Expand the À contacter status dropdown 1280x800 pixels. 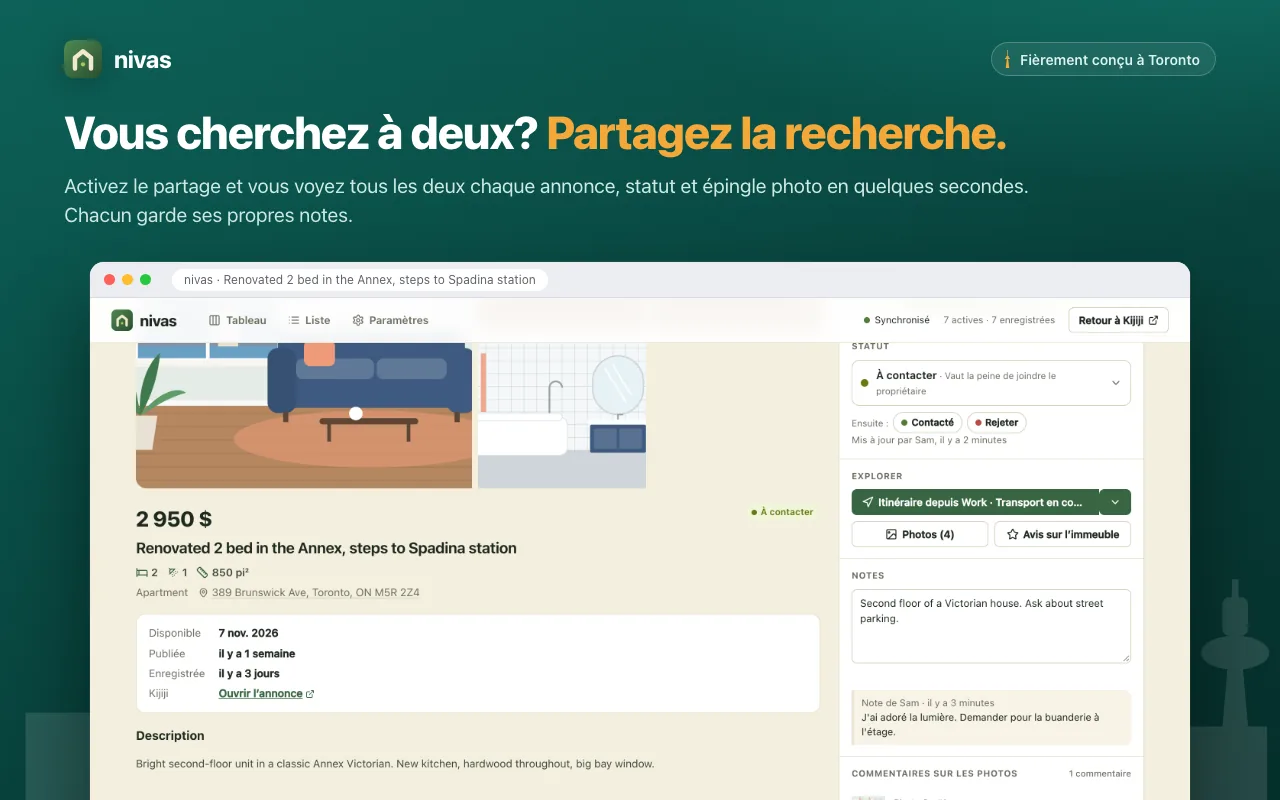[x=991, y=383]
